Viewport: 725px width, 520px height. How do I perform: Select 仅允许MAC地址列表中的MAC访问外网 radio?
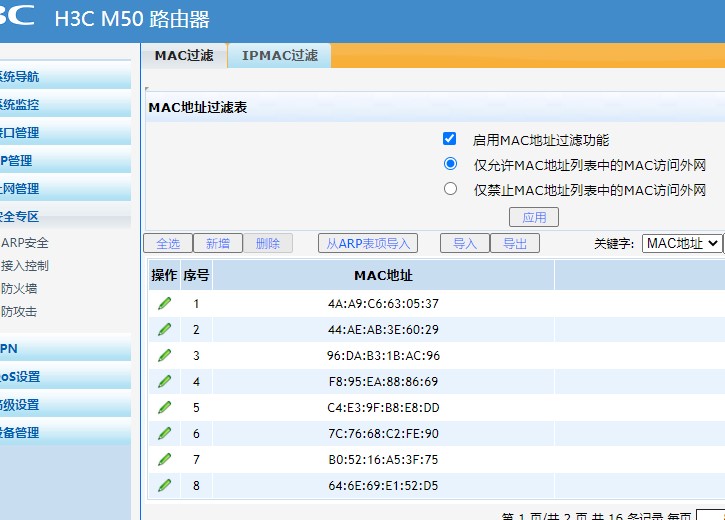point(450,164)
